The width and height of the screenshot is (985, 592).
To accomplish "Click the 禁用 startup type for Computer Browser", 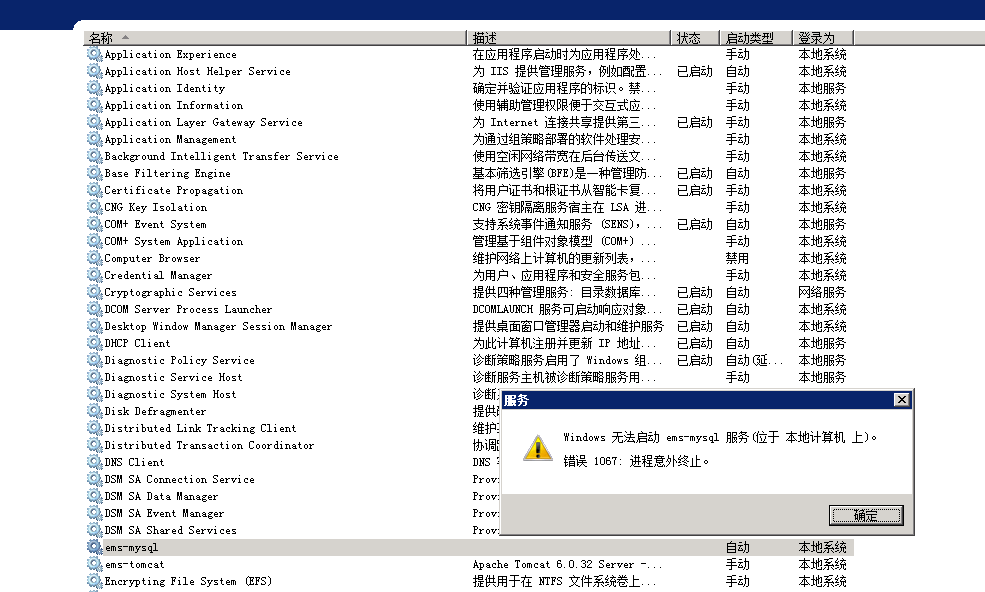I will tap(737, 258).
